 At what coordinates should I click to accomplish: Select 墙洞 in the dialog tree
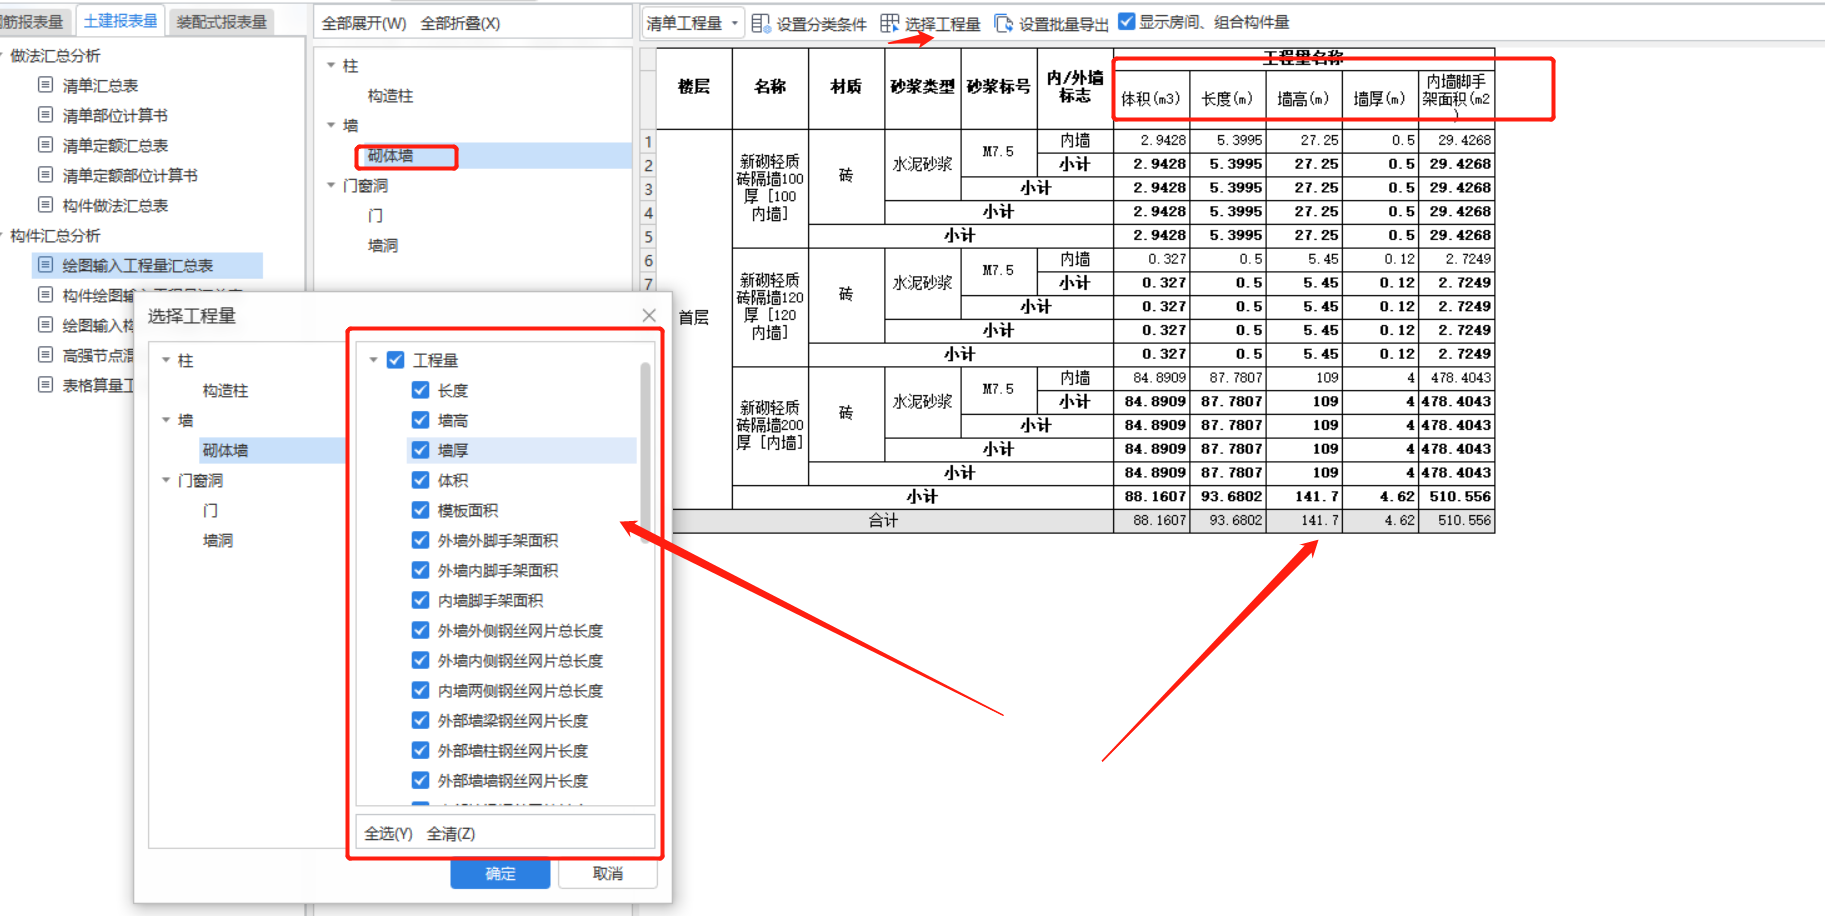click(x=218, y=540)
